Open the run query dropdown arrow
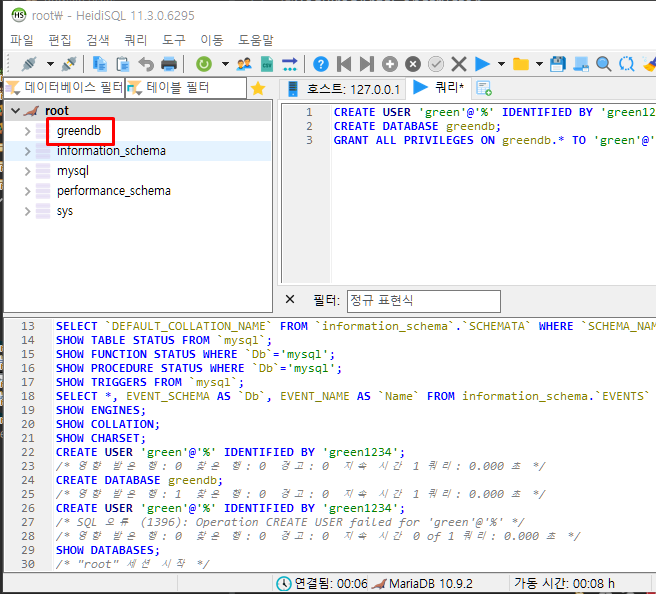The height and width of the screenshot is (594, 656). (x=501, y=64)
